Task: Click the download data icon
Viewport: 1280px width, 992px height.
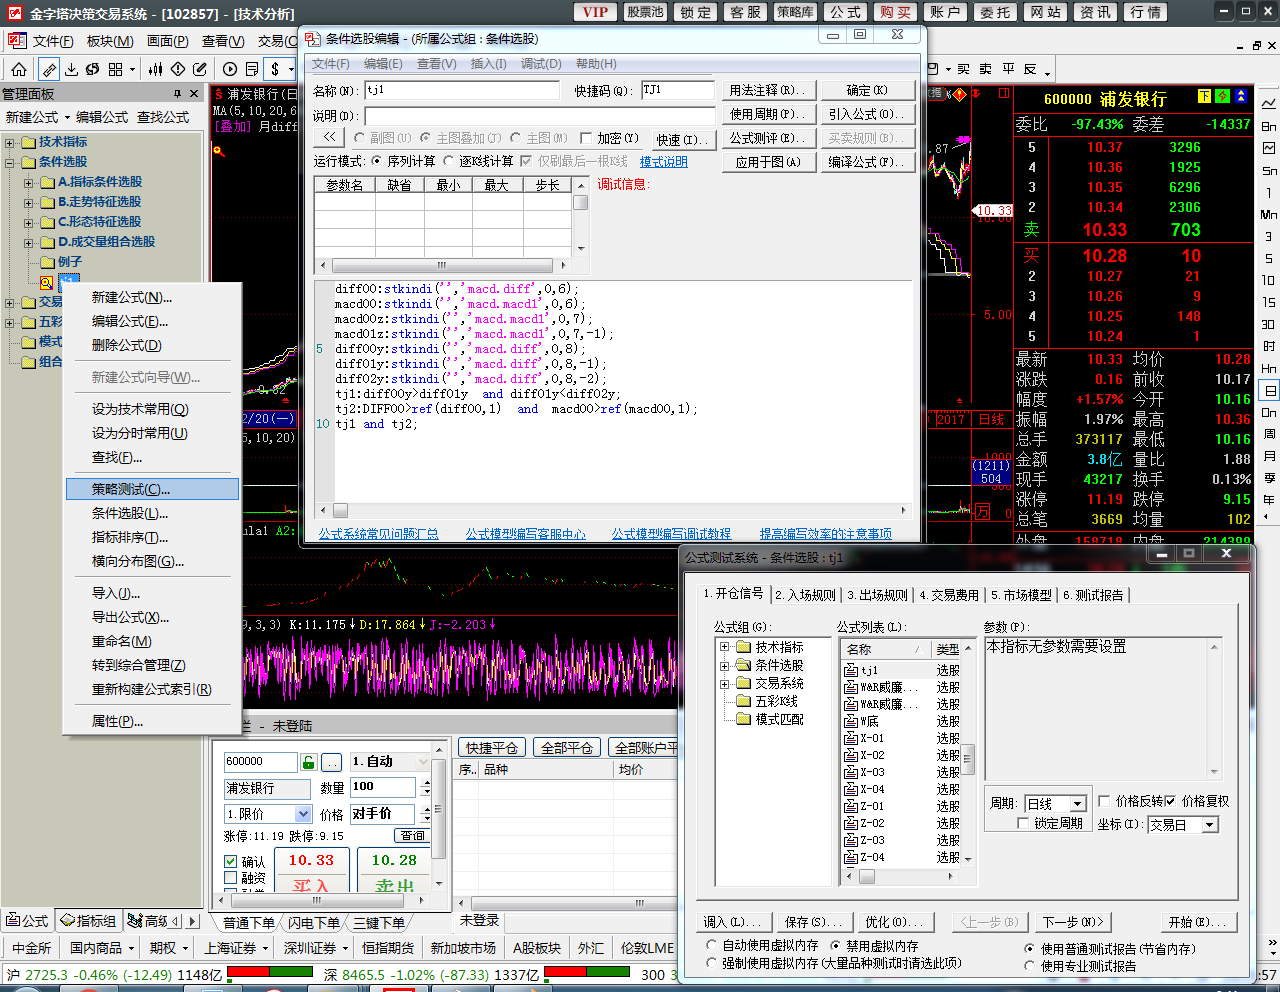Action: [71, 69]
